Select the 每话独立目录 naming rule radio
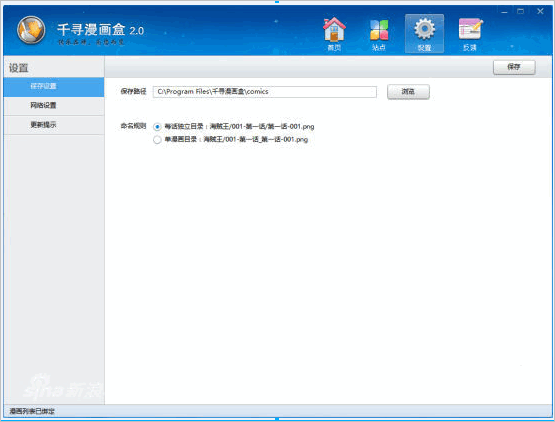Screen dimensions: 555x422 [x=157, y=127]
